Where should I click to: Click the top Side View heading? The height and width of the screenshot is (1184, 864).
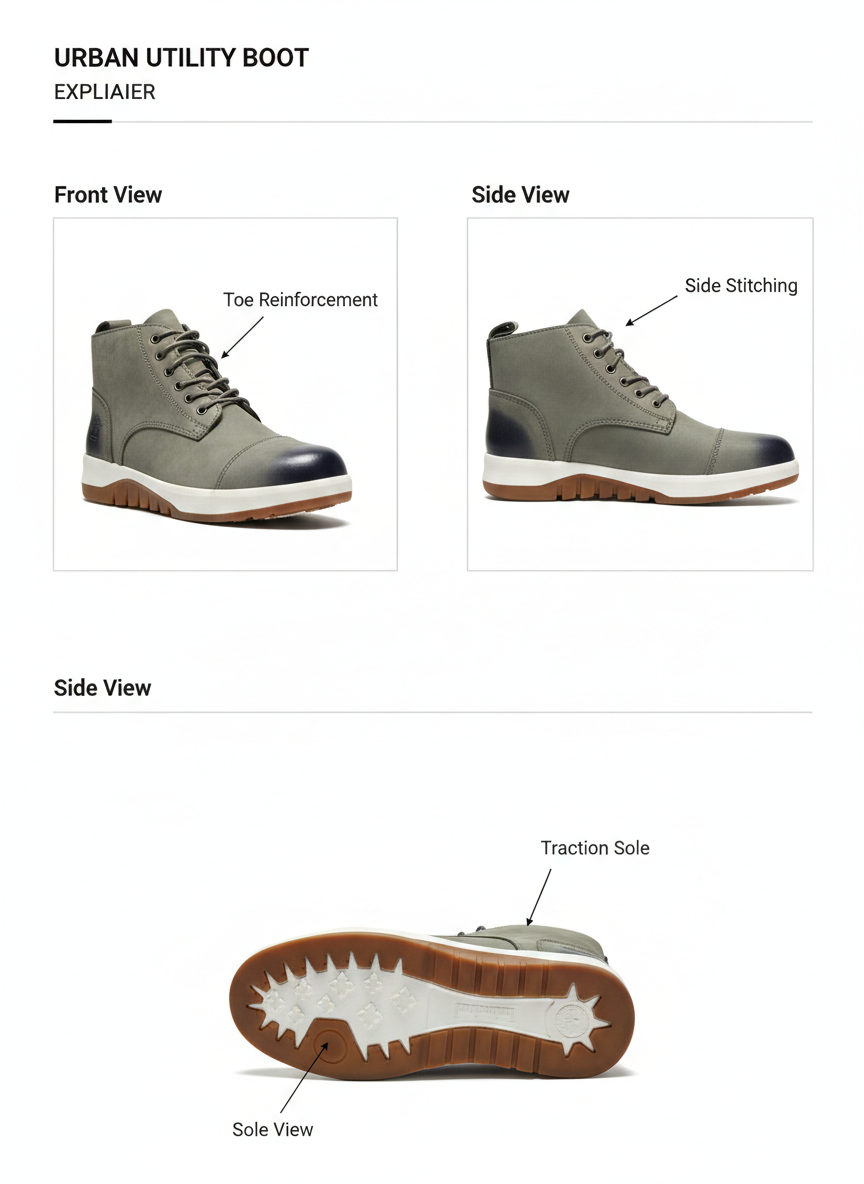coord(520,195)
